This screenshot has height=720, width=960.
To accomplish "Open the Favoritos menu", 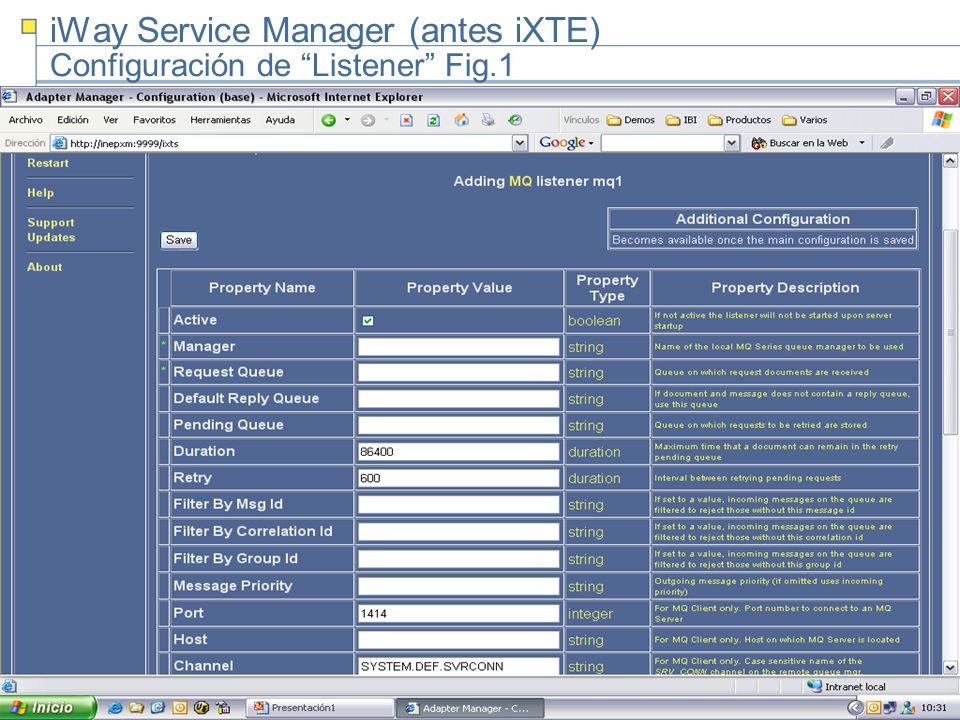I will [x=154, y=120].
